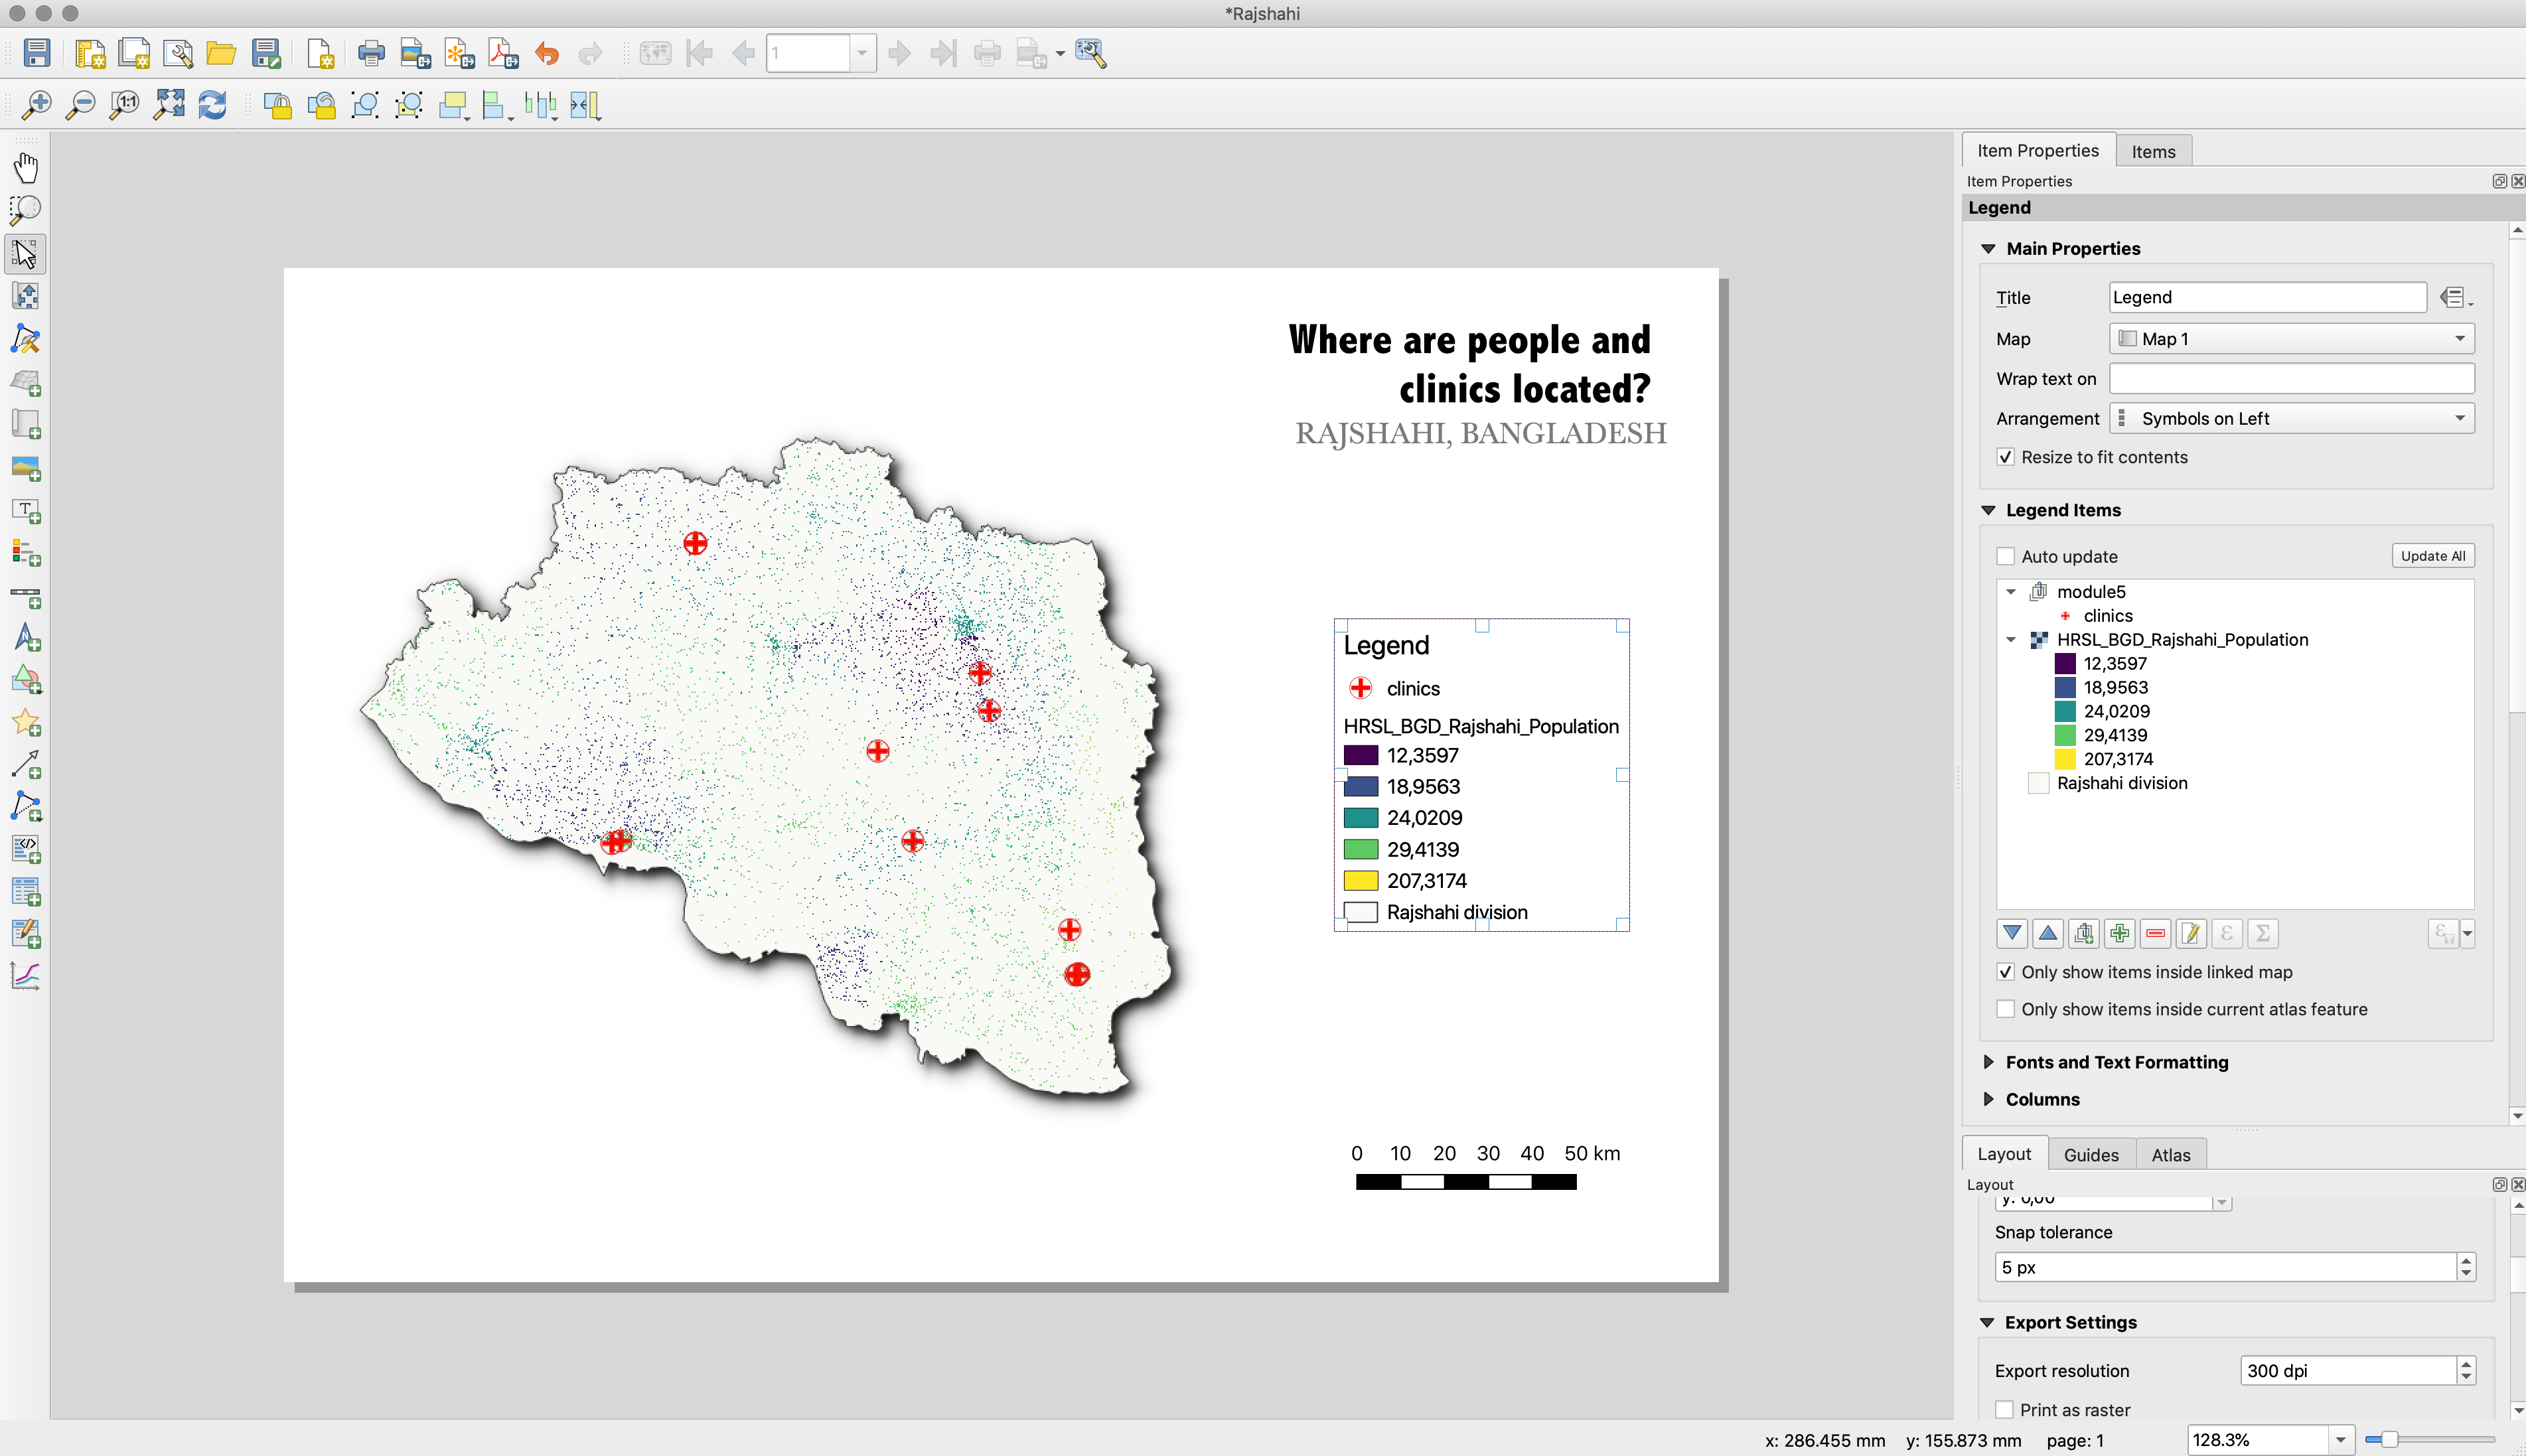Screen dimensions: 2526x1456
Task: Enable the Auto update checkbox
Action: point(2005,556)
